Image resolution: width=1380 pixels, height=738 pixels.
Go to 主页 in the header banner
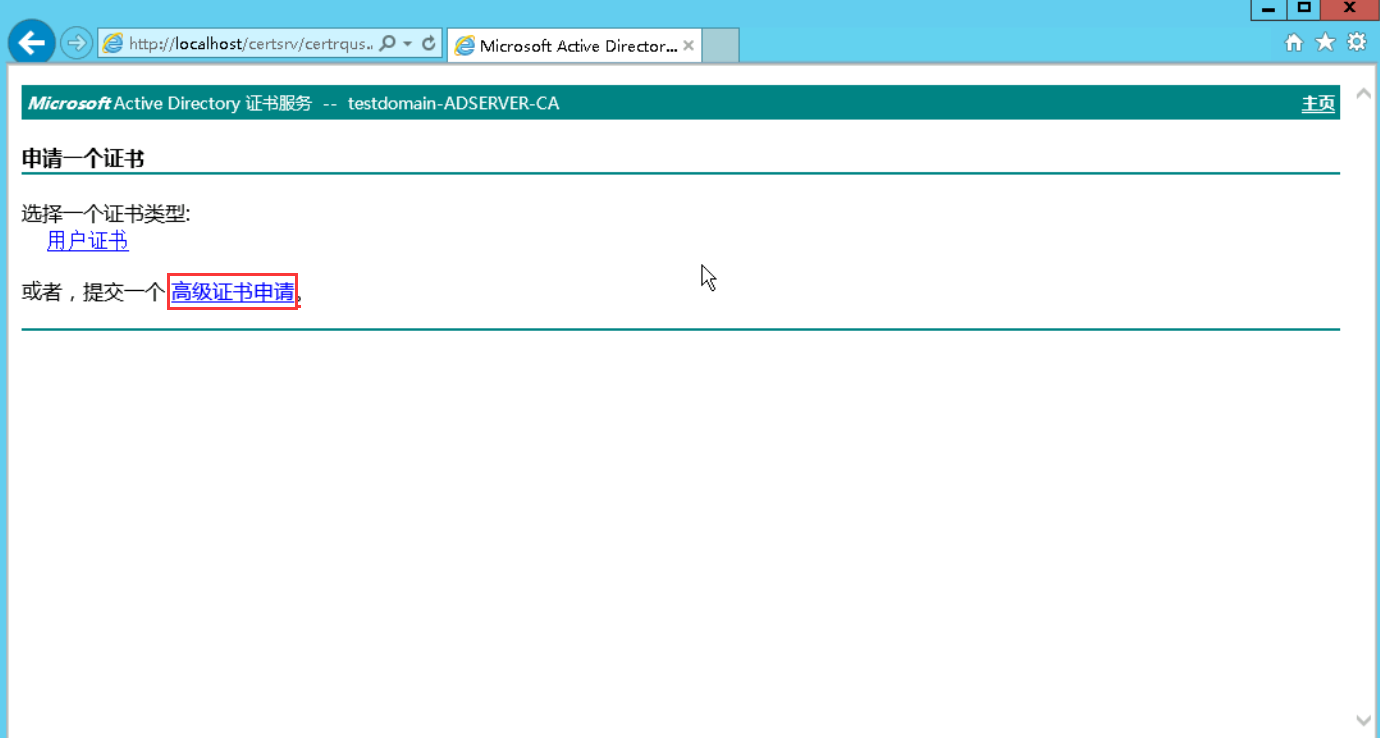(x=1317, y=103)
